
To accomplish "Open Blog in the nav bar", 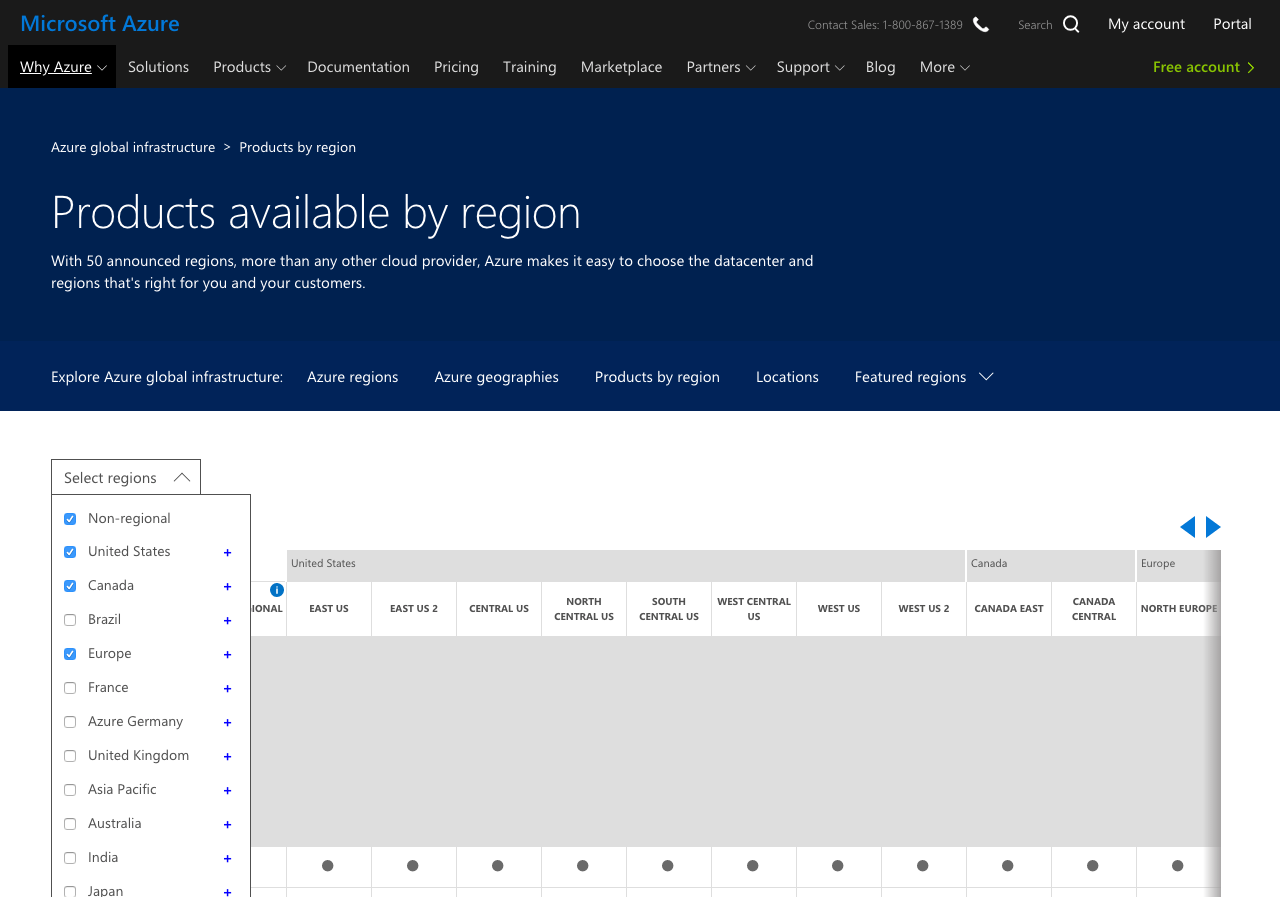I will pos(880,67).
